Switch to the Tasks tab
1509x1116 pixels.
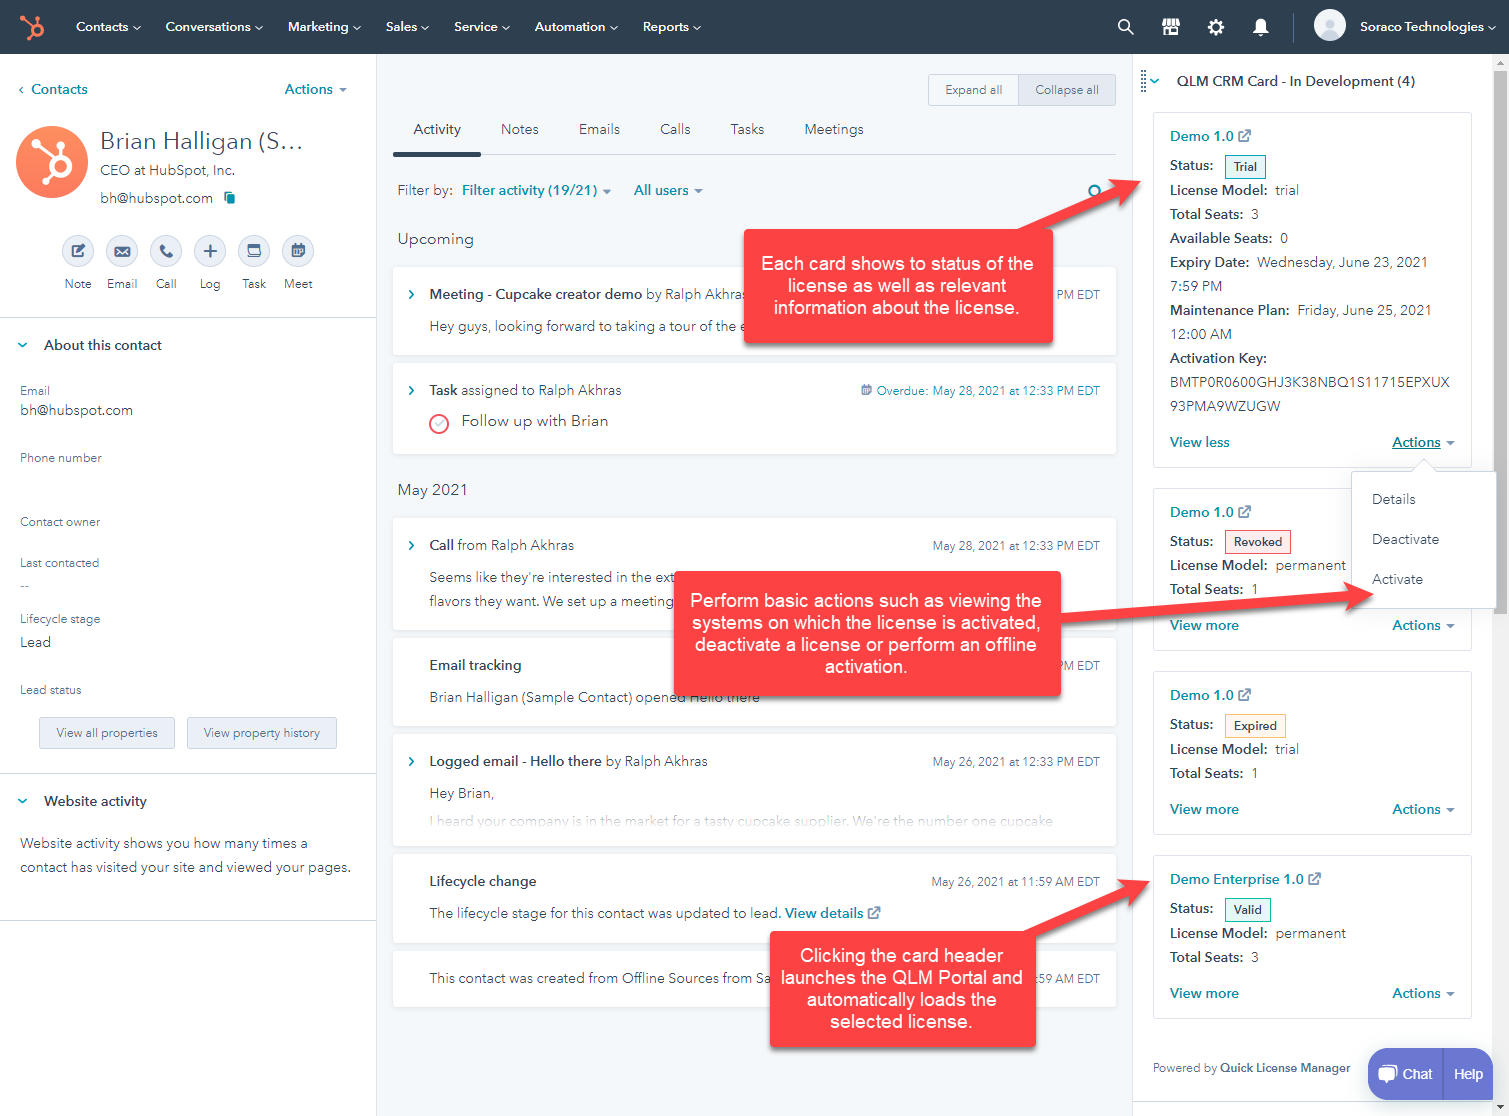tap(747, 130)
